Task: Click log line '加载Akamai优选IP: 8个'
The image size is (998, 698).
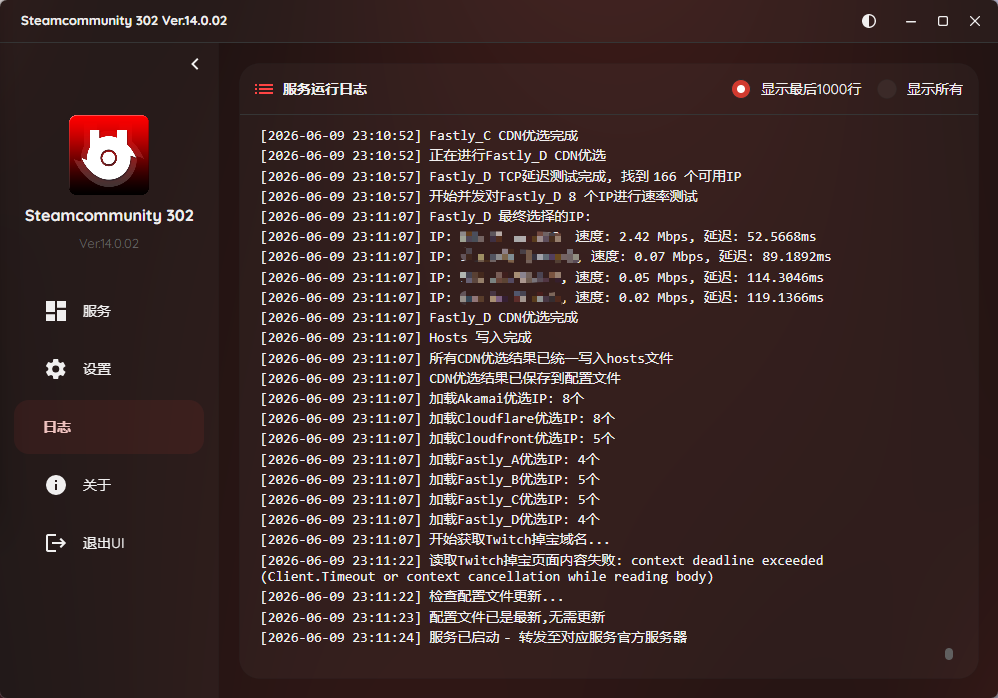Action: (423, 398)
